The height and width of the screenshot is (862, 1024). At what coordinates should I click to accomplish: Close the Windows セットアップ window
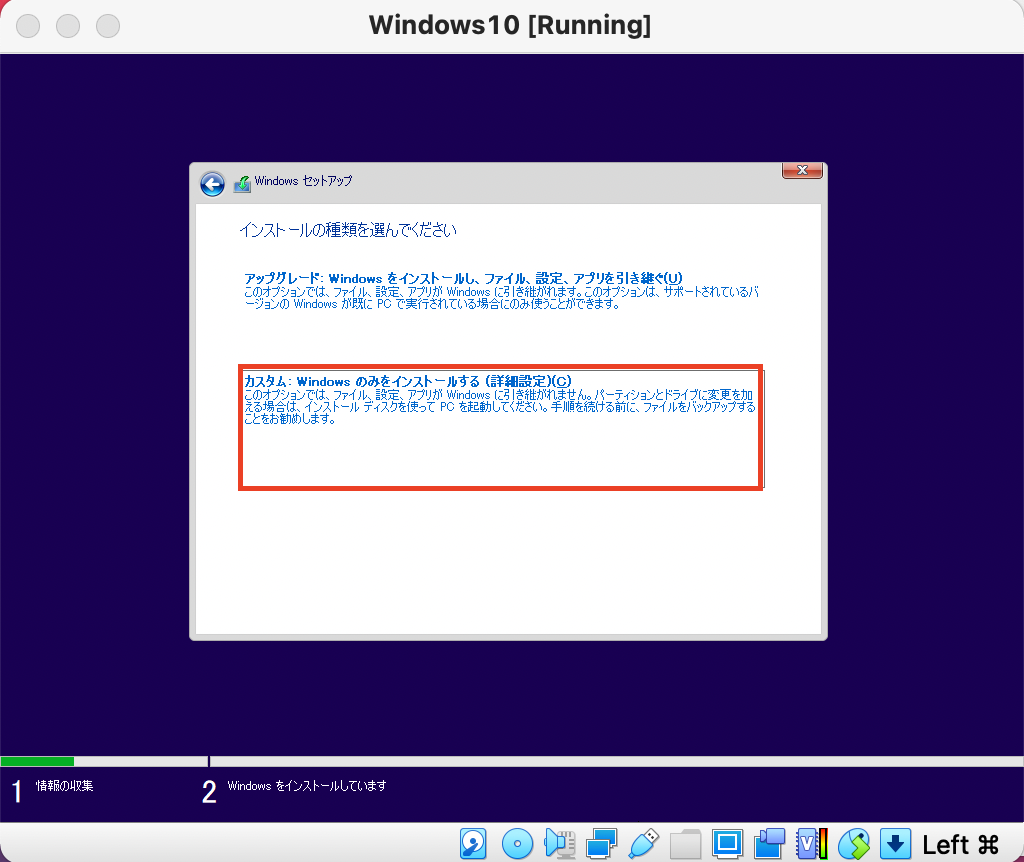point(802,170)
